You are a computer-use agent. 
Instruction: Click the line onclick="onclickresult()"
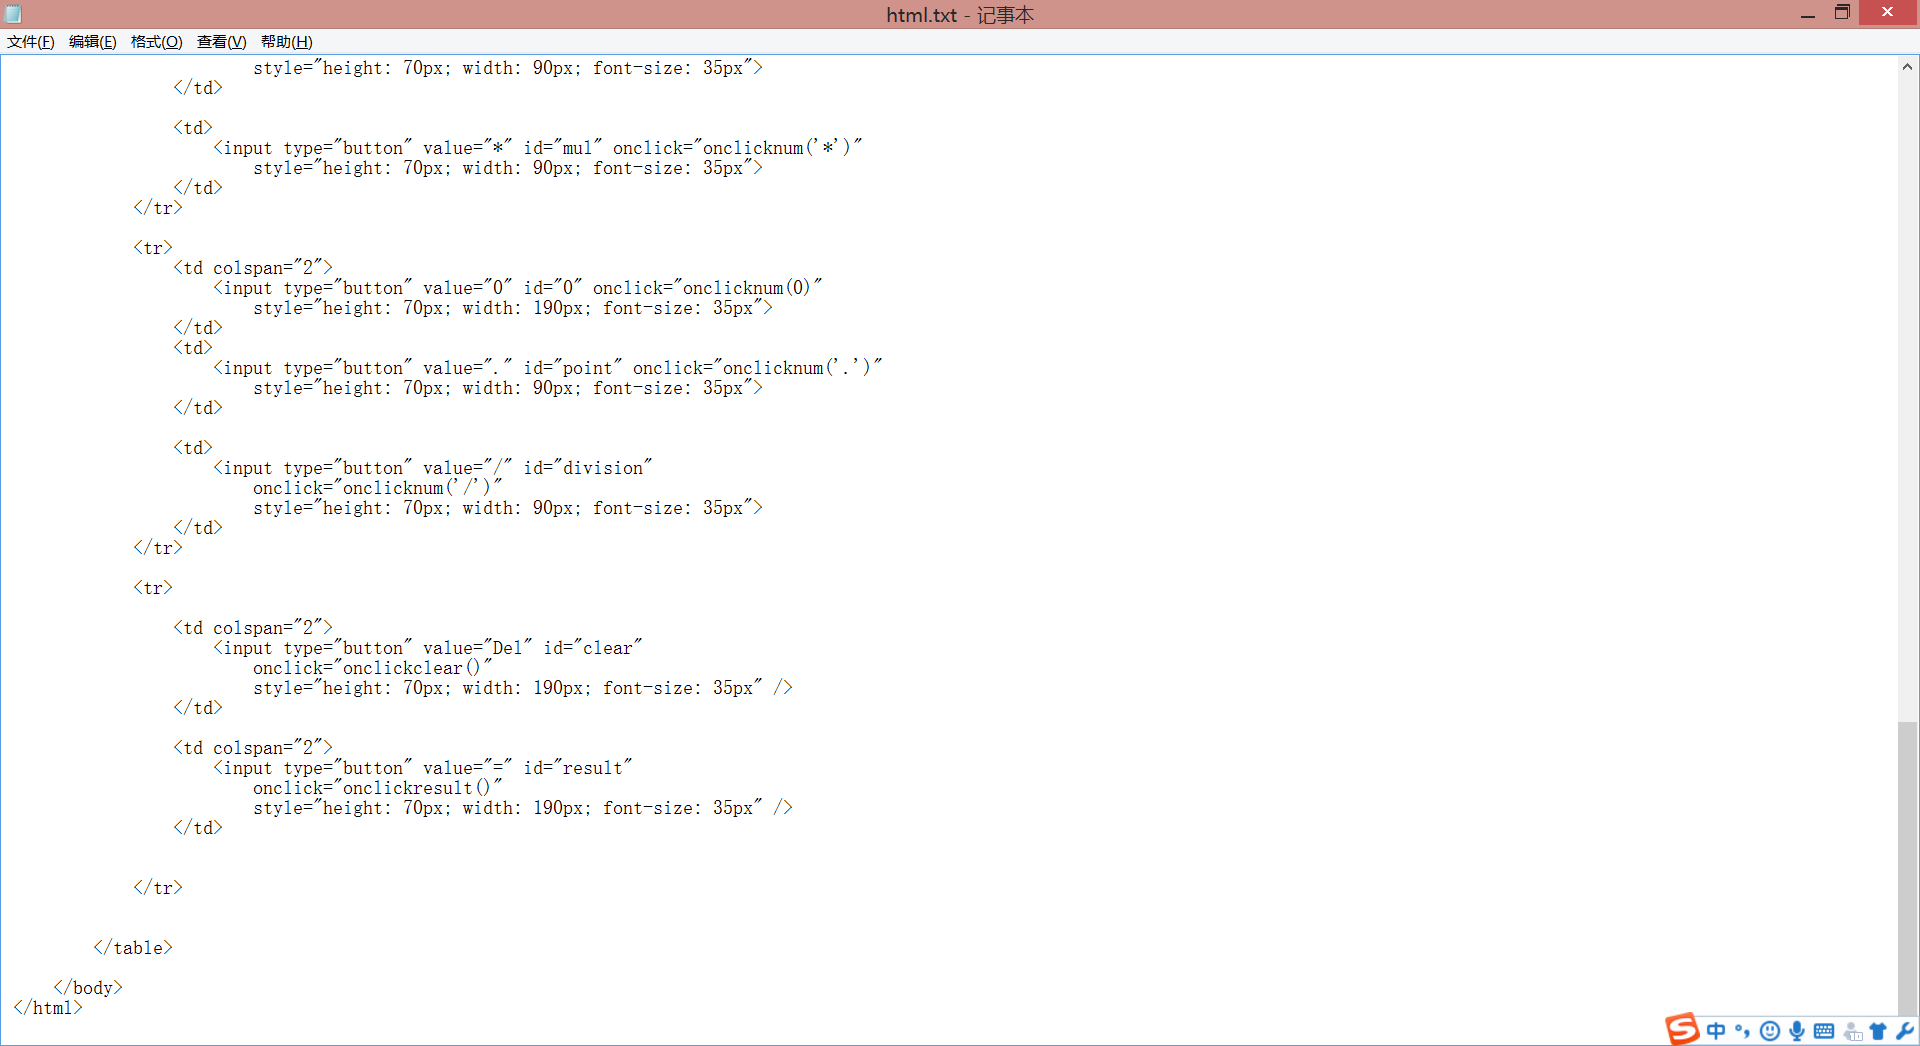click(377, 788)
